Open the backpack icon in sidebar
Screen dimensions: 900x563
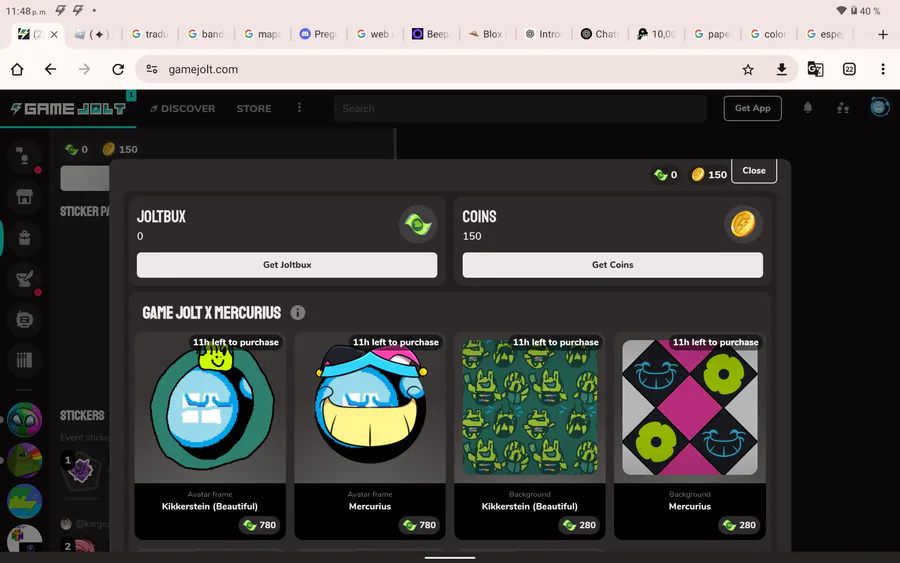(x=24, y=238)
